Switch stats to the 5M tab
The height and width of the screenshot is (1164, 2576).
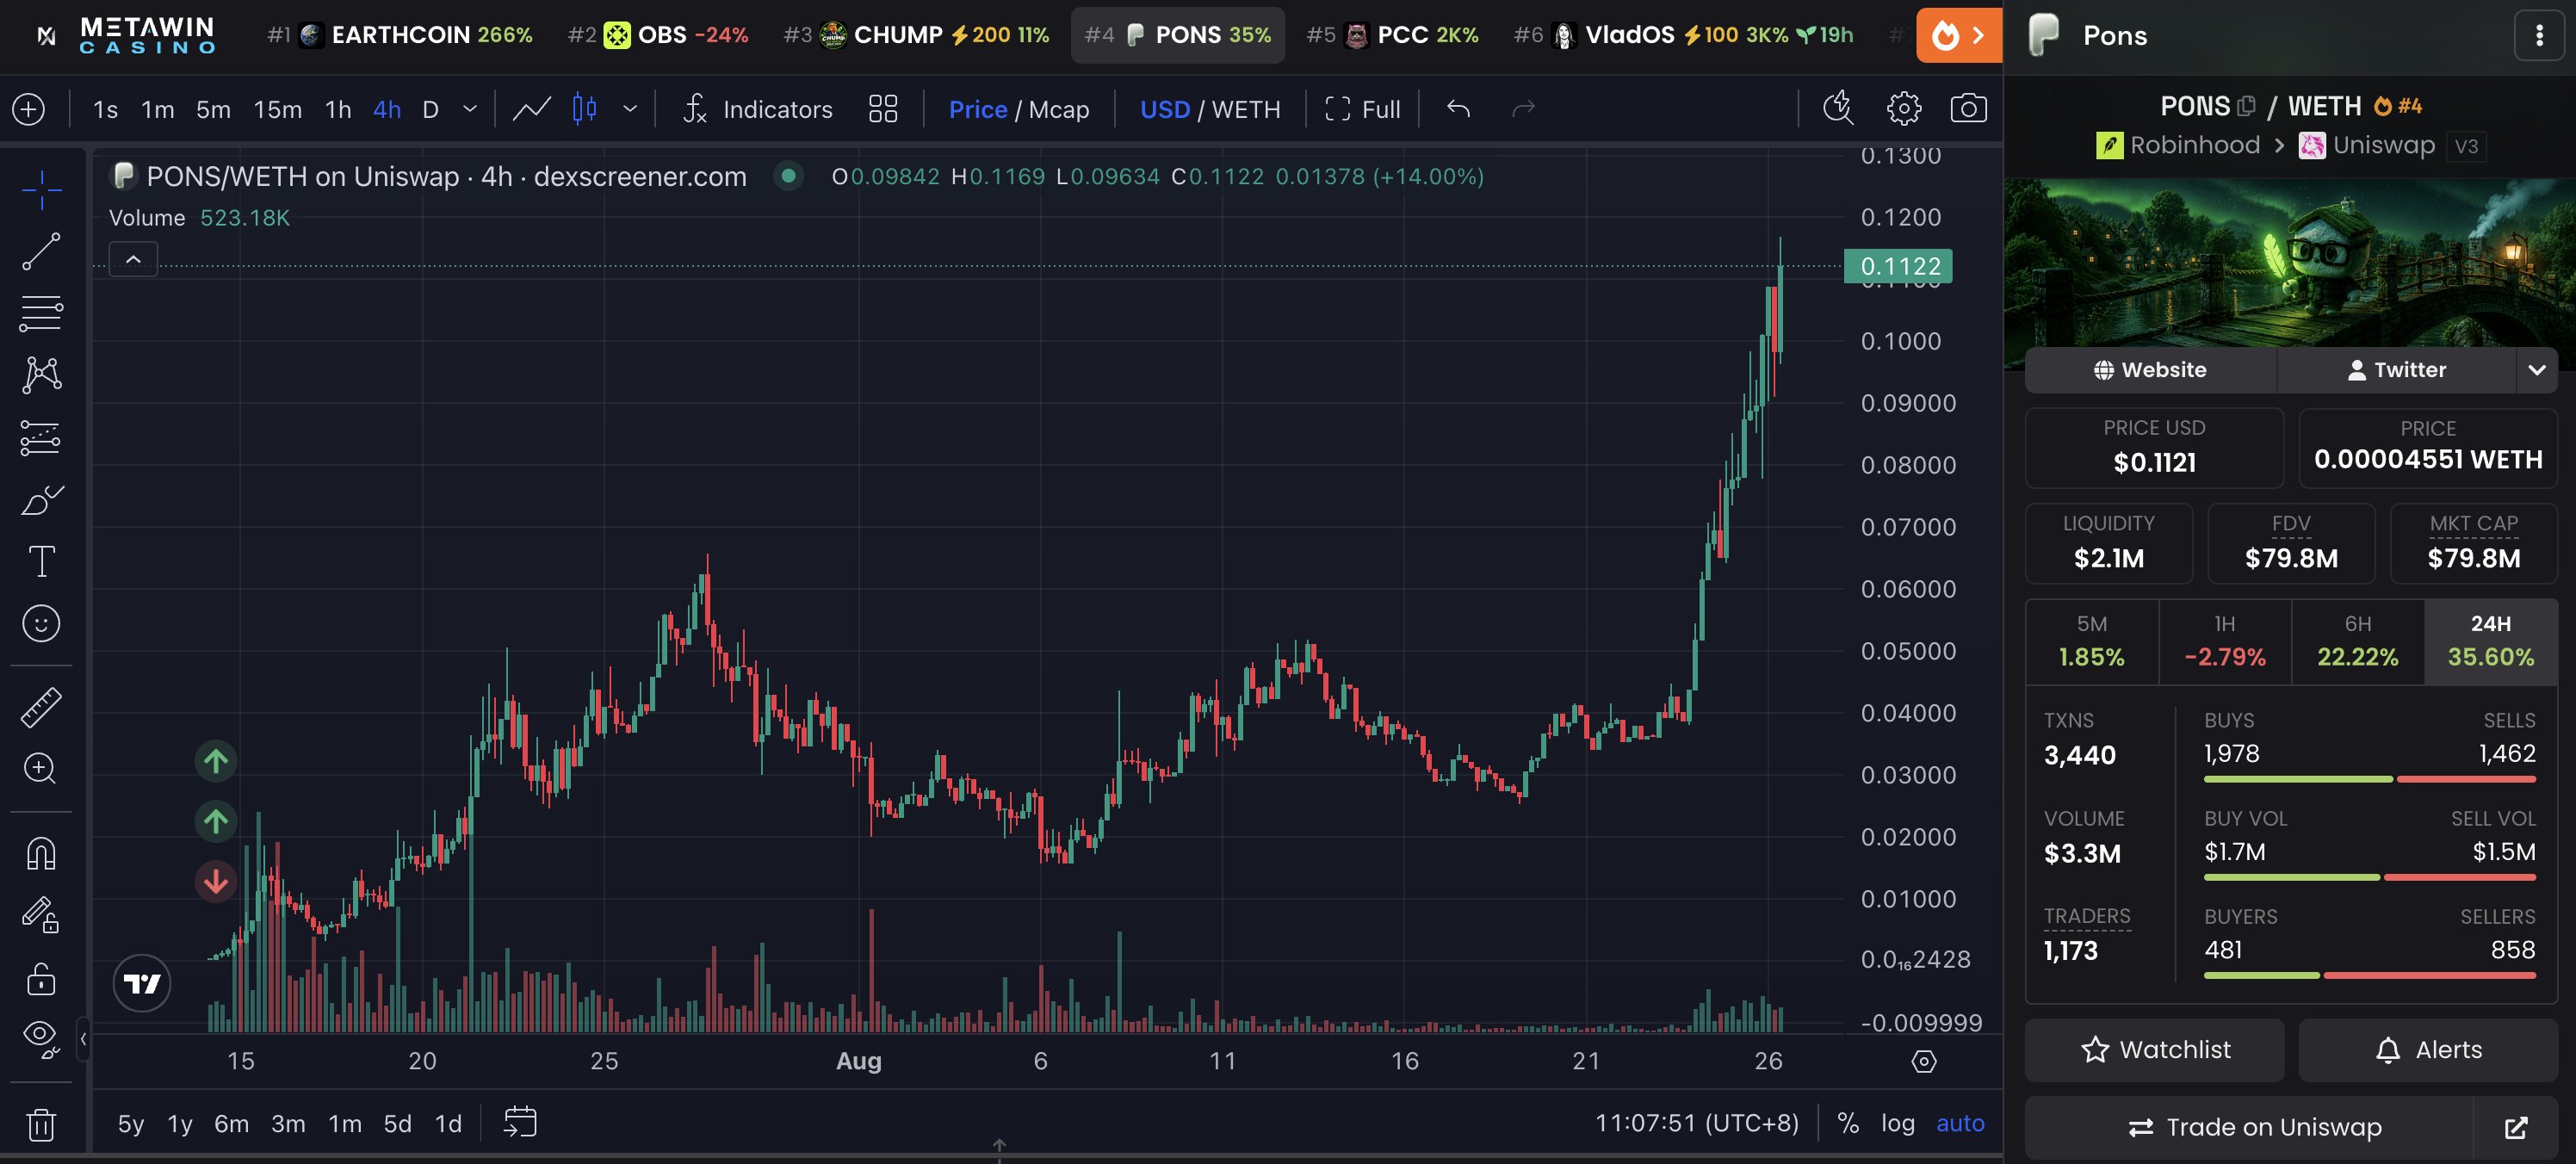coord(2091,641)
